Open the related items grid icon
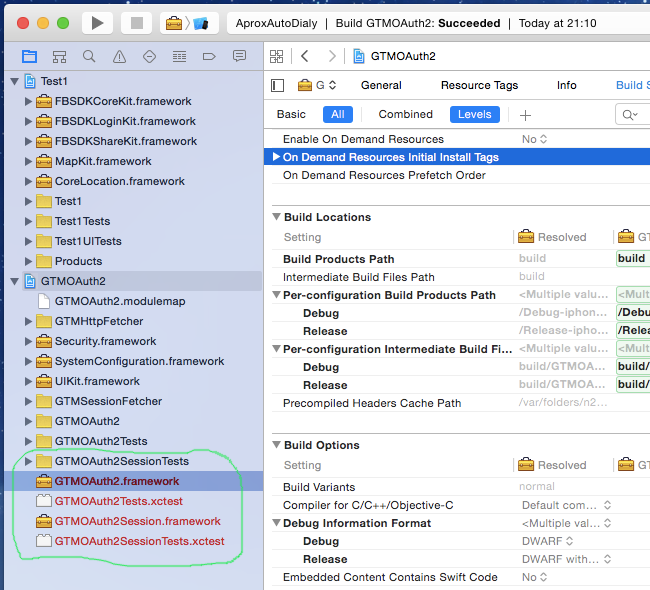 tap(277, 57)
